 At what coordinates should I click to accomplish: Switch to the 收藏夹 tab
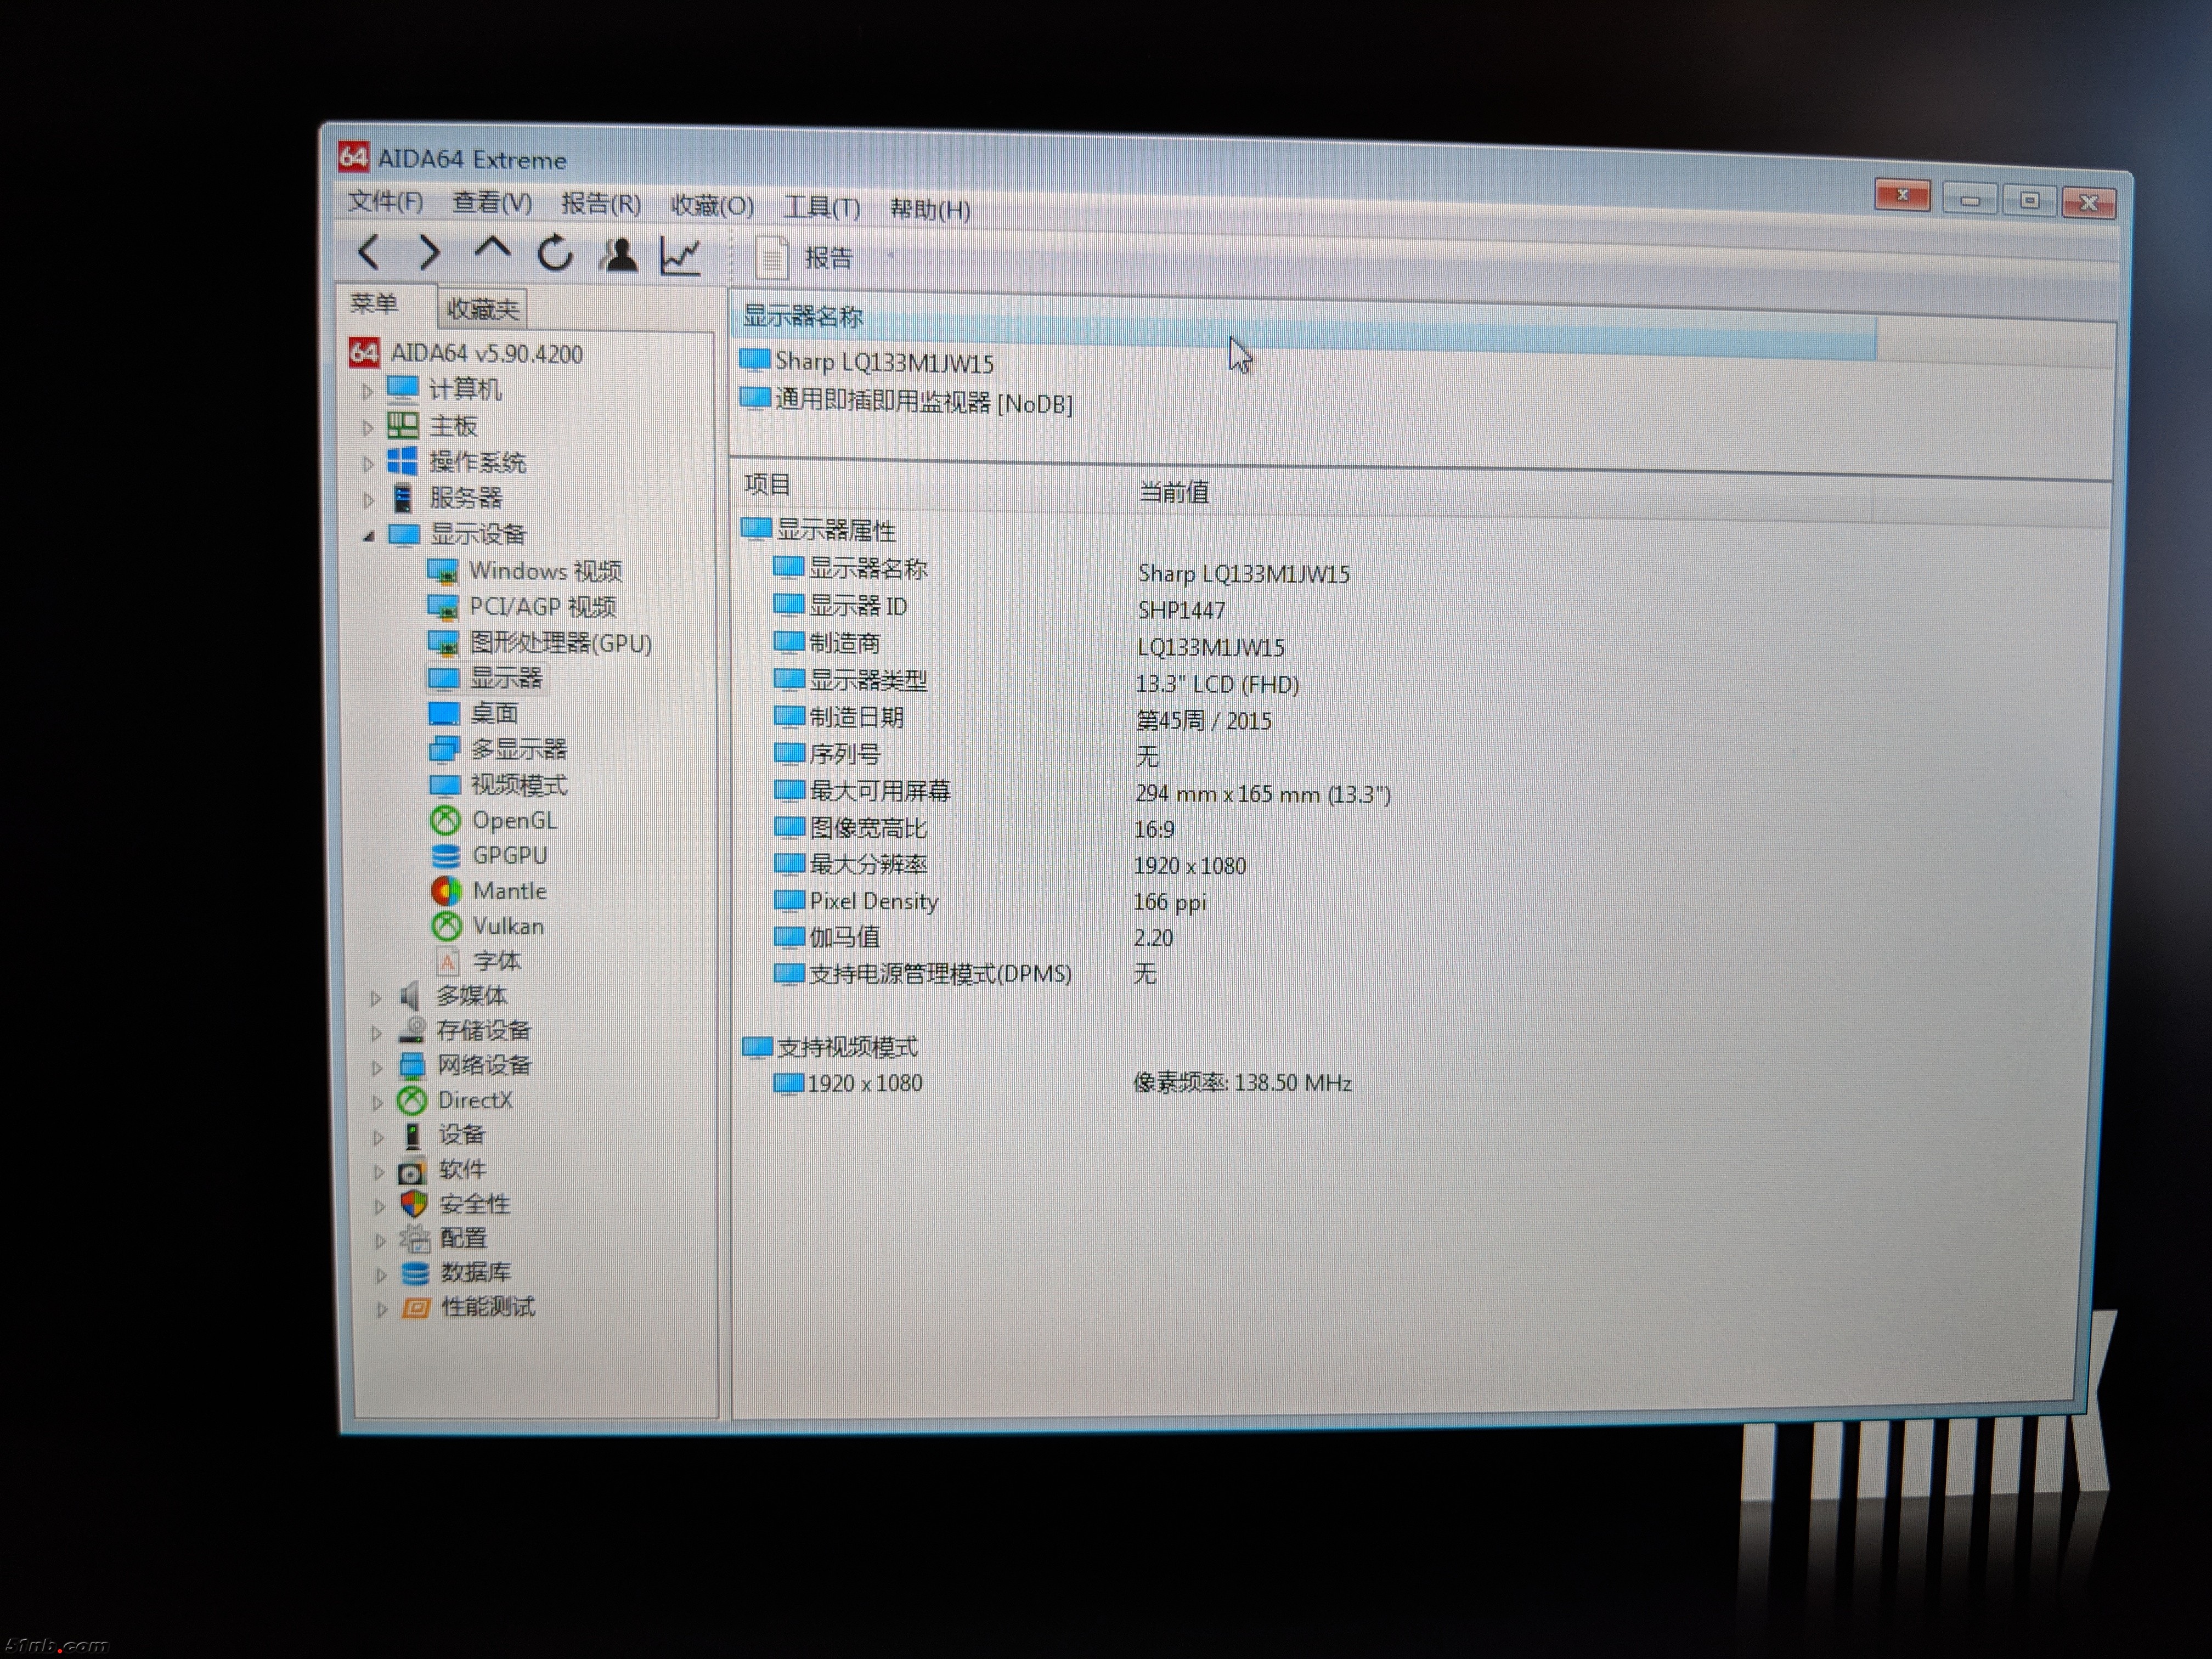click(x=482, y=309)
